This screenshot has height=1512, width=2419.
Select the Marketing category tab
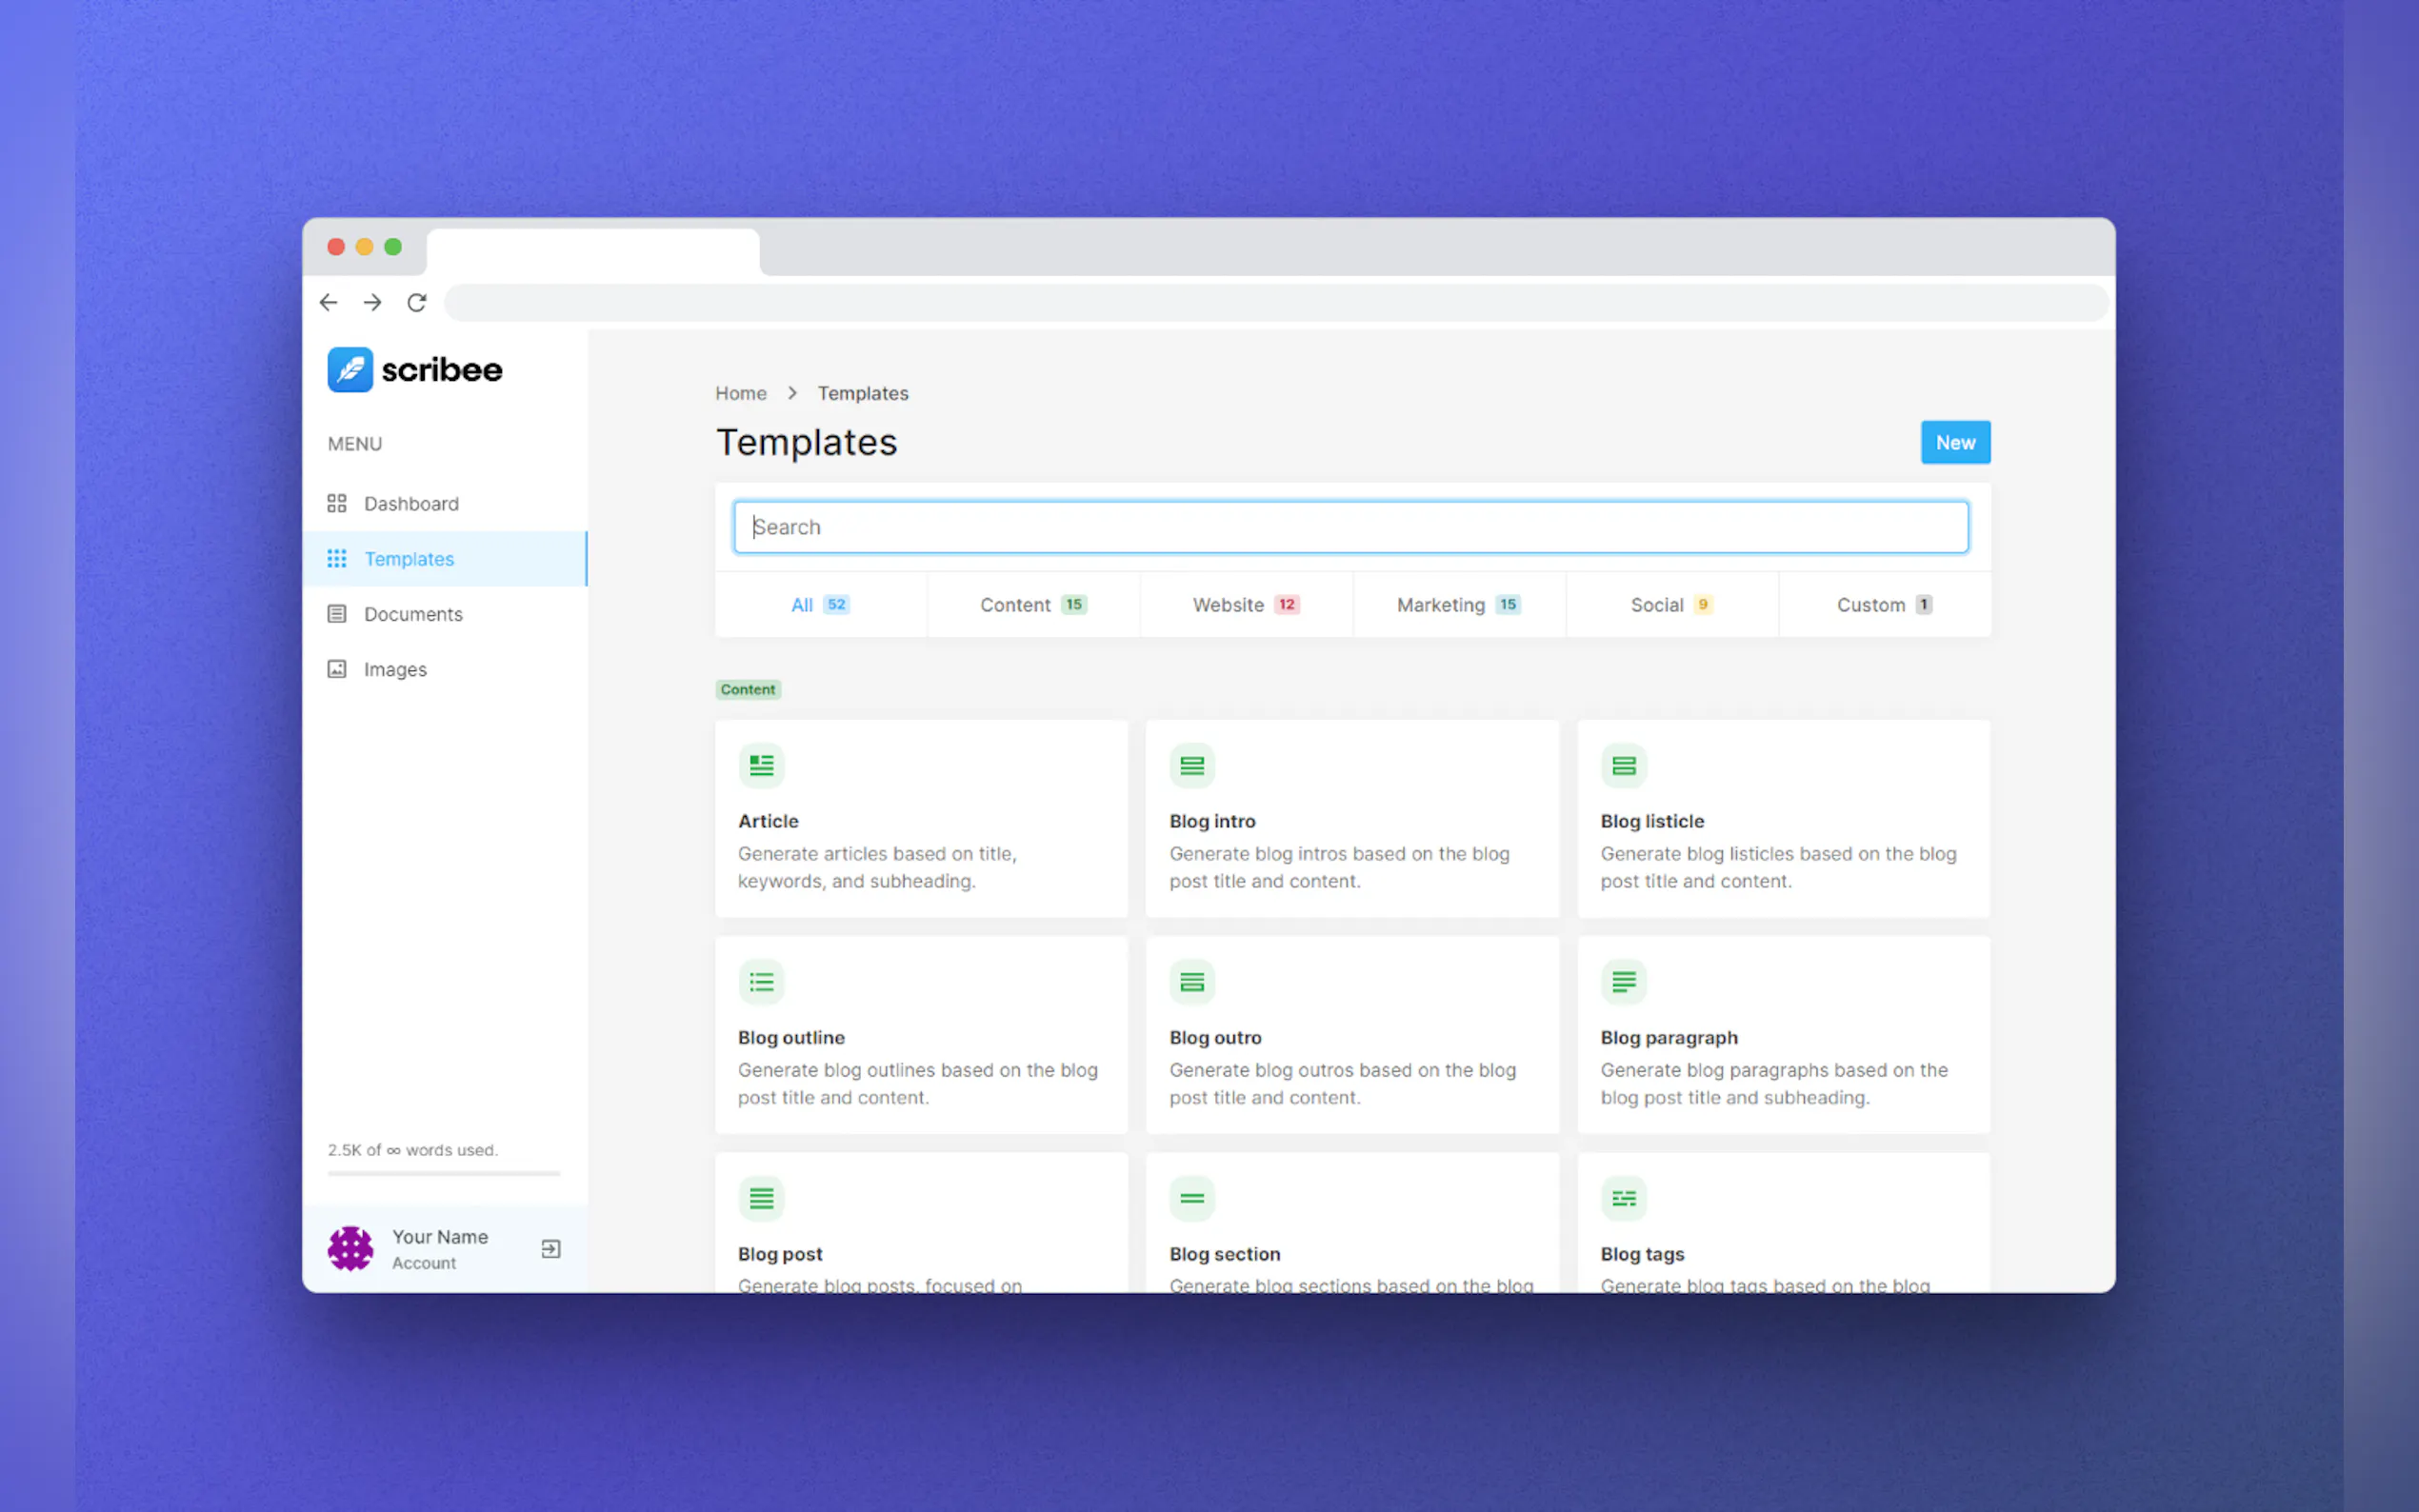point(1458,605)
